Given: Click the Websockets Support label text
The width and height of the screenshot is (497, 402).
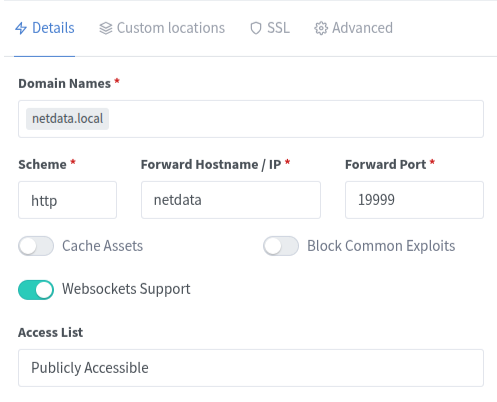Looking at the screenshot, I should tap(126, 289).
